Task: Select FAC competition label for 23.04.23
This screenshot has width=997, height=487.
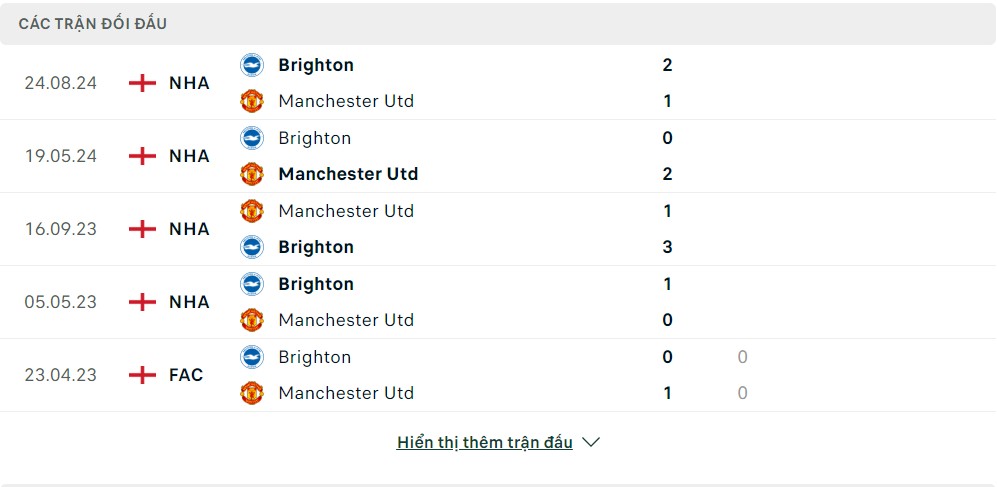Action: click(186, 375)
